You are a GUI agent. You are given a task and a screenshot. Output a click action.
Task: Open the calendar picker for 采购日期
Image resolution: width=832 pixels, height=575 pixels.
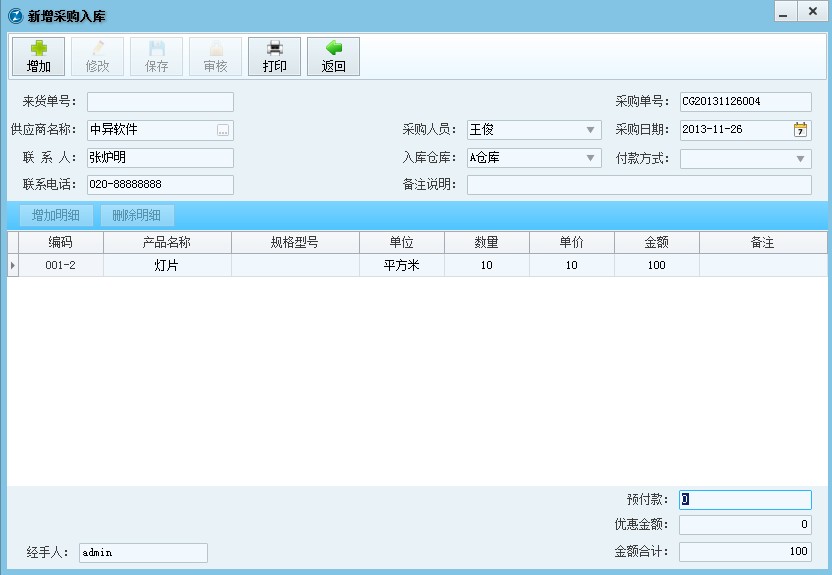point(801,130)
